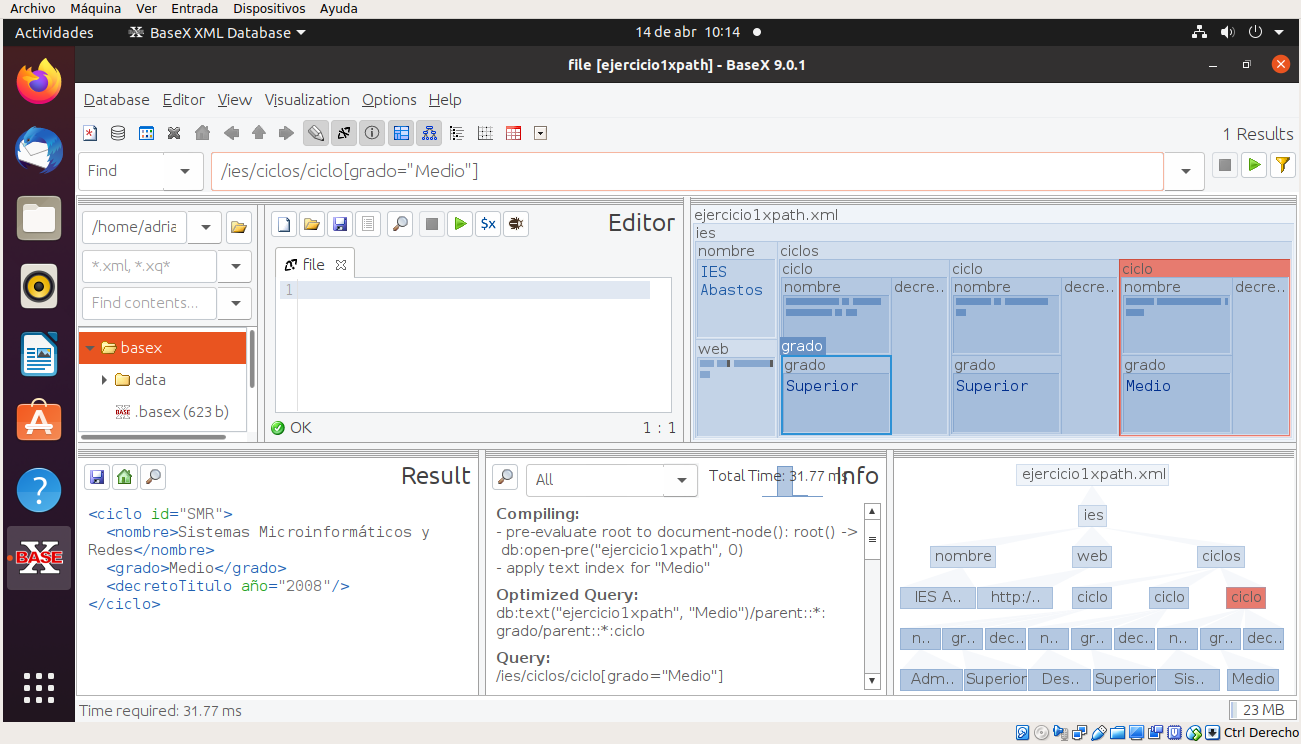Click the Open/Manage database icon

[x=118, y=133]
